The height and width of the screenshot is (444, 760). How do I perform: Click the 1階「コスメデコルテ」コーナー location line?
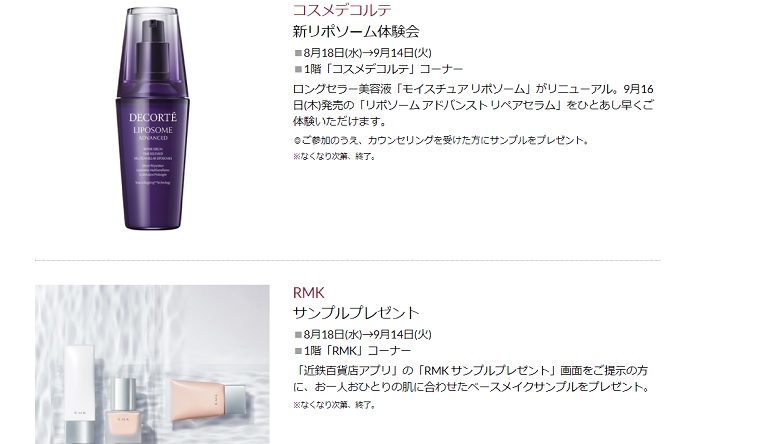(383, 69)
